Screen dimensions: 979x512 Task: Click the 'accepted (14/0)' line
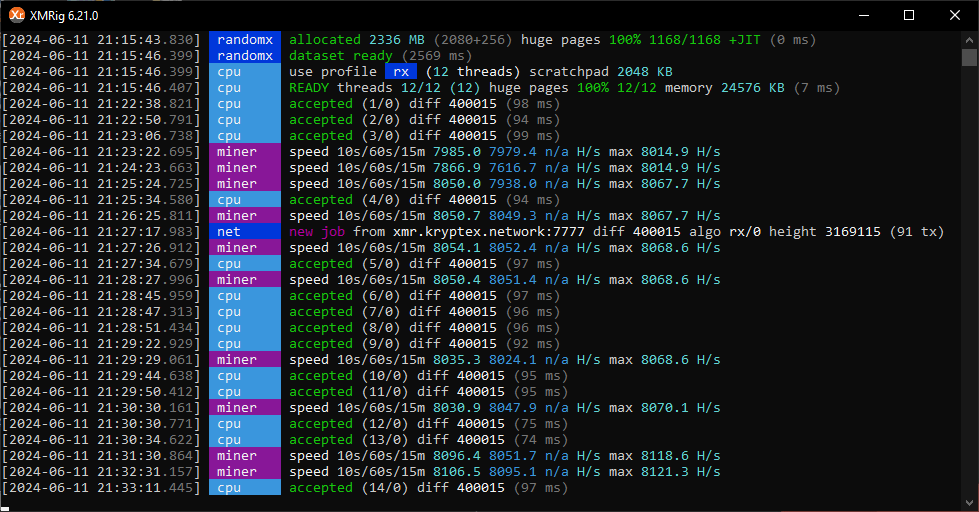[x=428, y=488]
